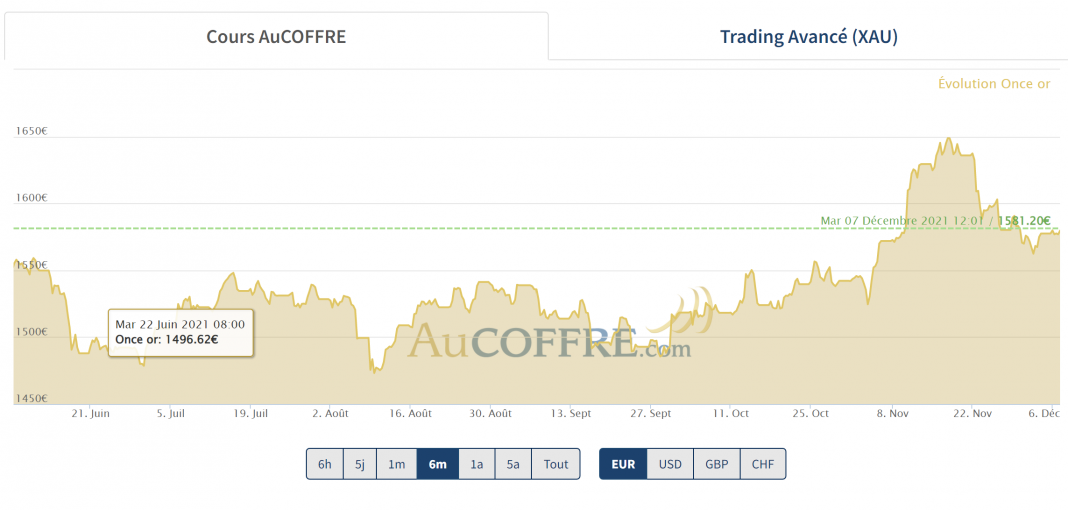Switch currency to USD
Image resolution: width=1068 pixels, height=510 pixels.
coord(670,464)
